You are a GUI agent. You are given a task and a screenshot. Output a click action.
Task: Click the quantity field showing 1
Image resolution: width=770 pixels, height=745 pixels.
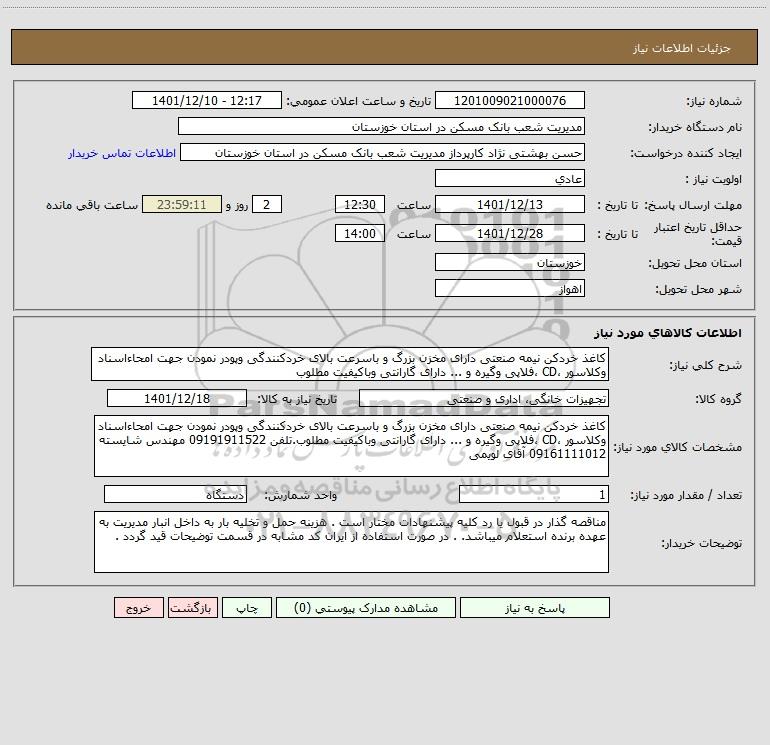534,495
